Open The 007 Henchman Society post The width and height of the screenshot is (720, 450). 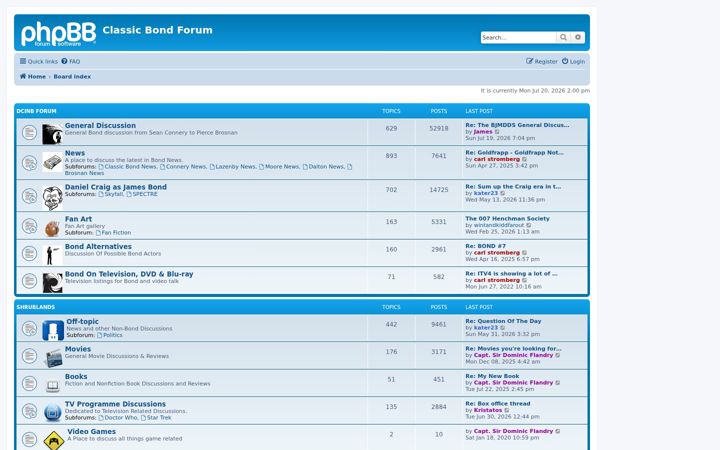[x=507, y=219]
